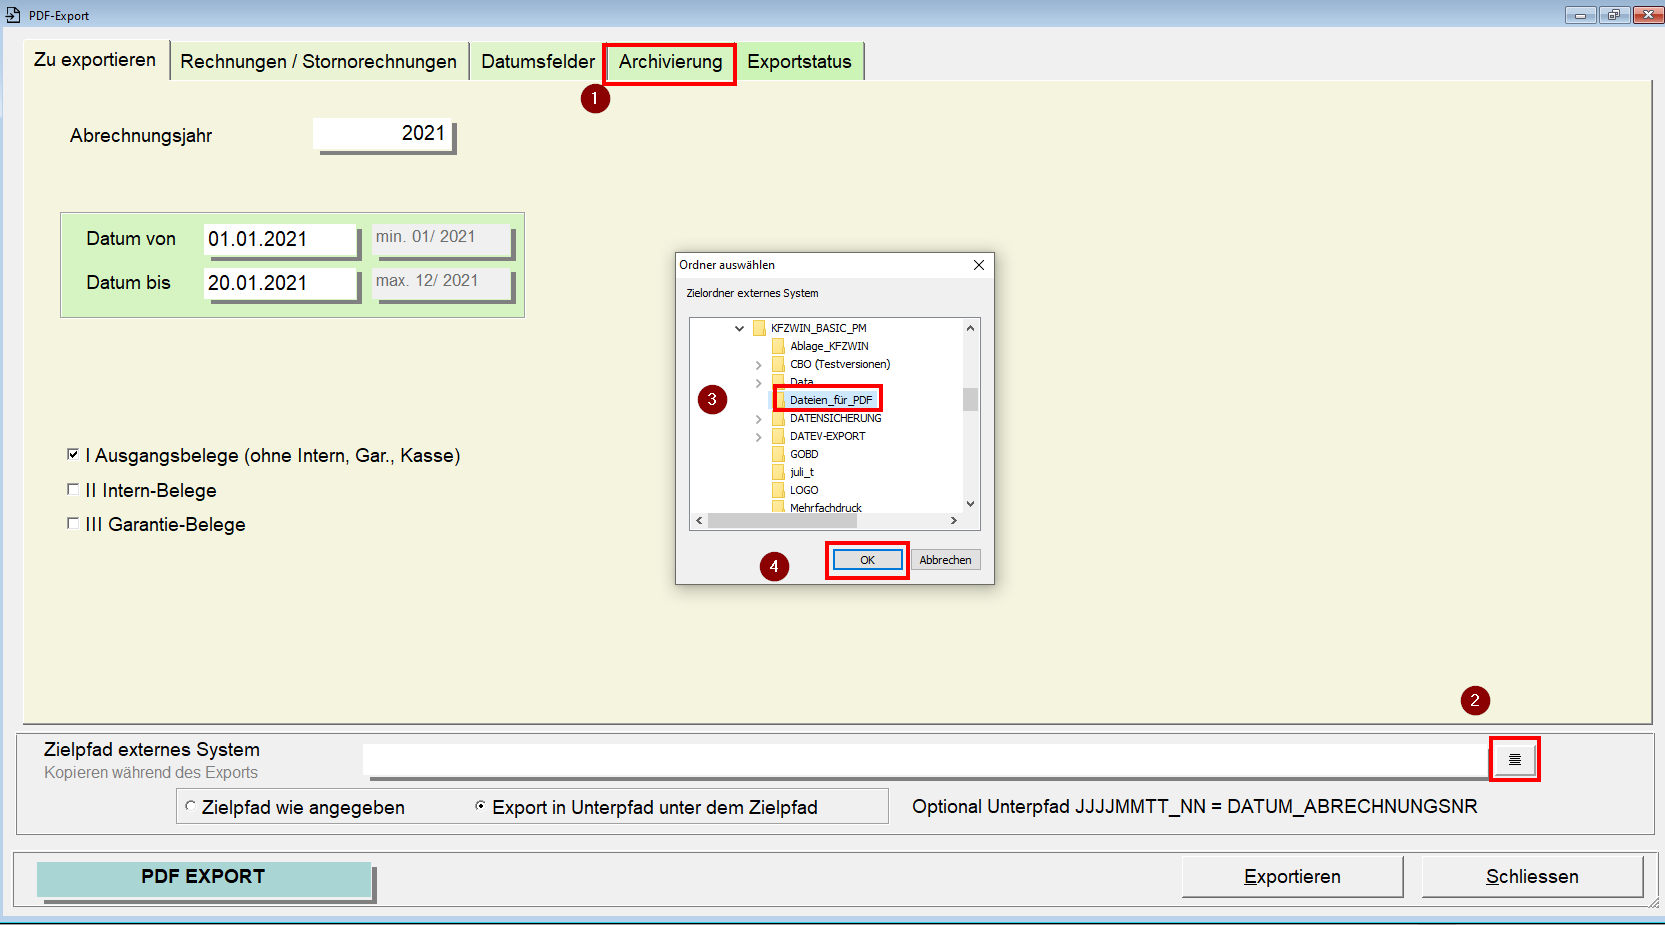Image resolution: width=1665 pixels, height=925 pixels.
Task: Select the Ablage_KFZWIN folder
Action: click(x=829, y=346)
